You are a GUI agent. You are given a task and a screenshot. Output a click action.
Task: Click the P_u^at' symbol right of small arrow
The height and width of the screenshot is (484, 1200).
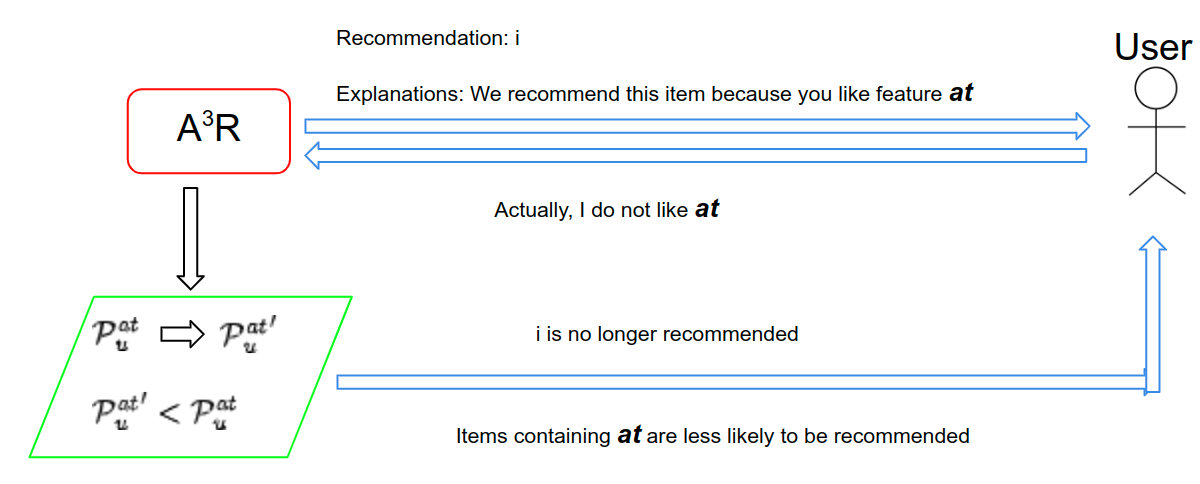251,335
